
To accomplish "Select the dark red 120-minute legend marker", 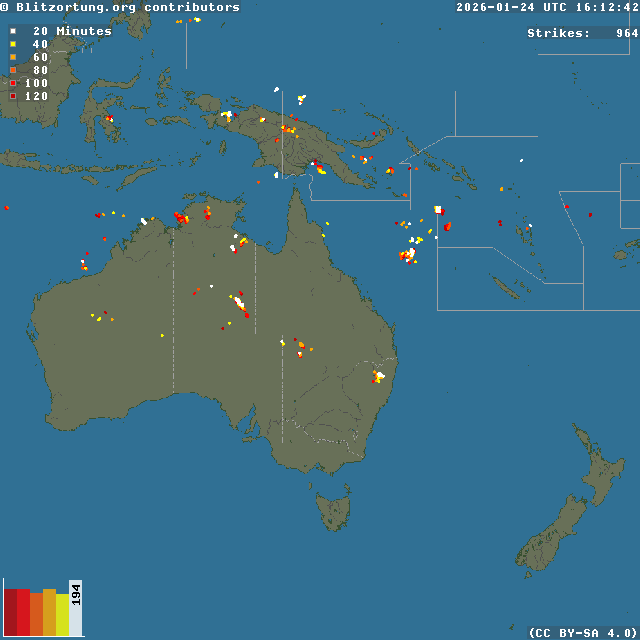I will coord(13,96).
